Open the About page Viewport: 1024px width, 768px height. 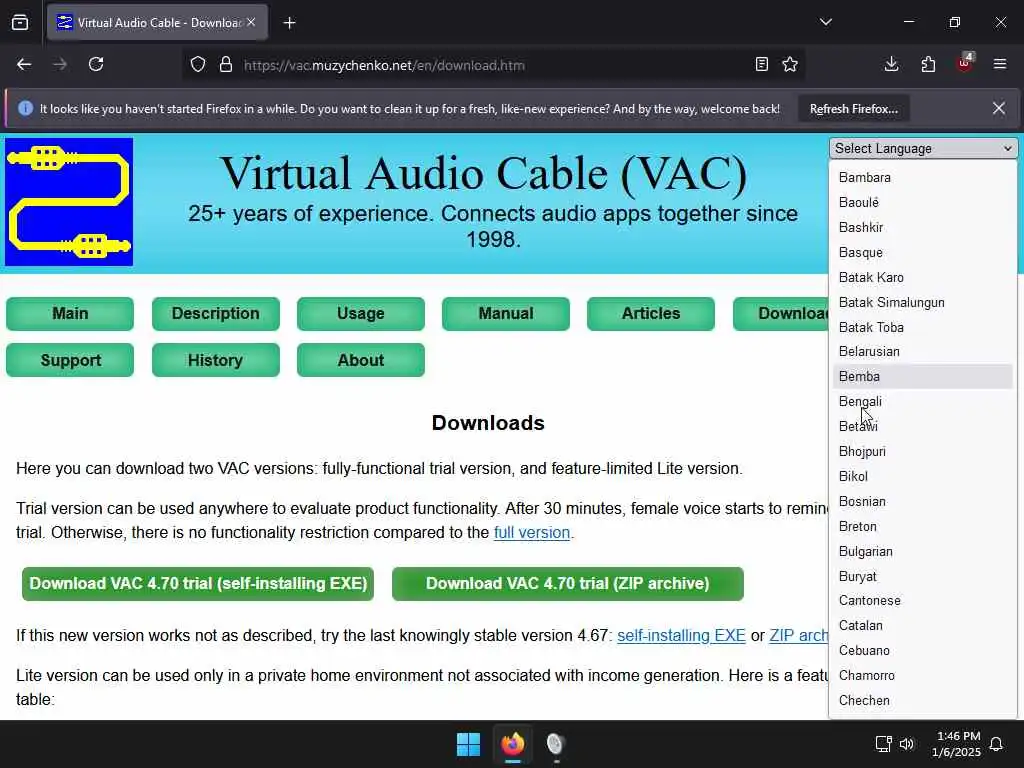point(360,360)
